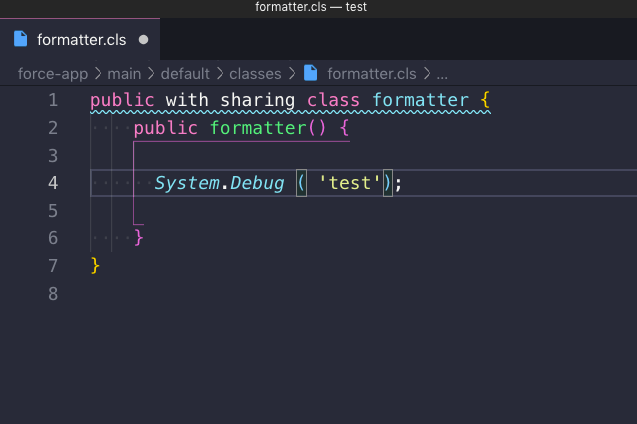
Task: Click formatter.cls in the breadcrumb path
Action: point(372,74)
